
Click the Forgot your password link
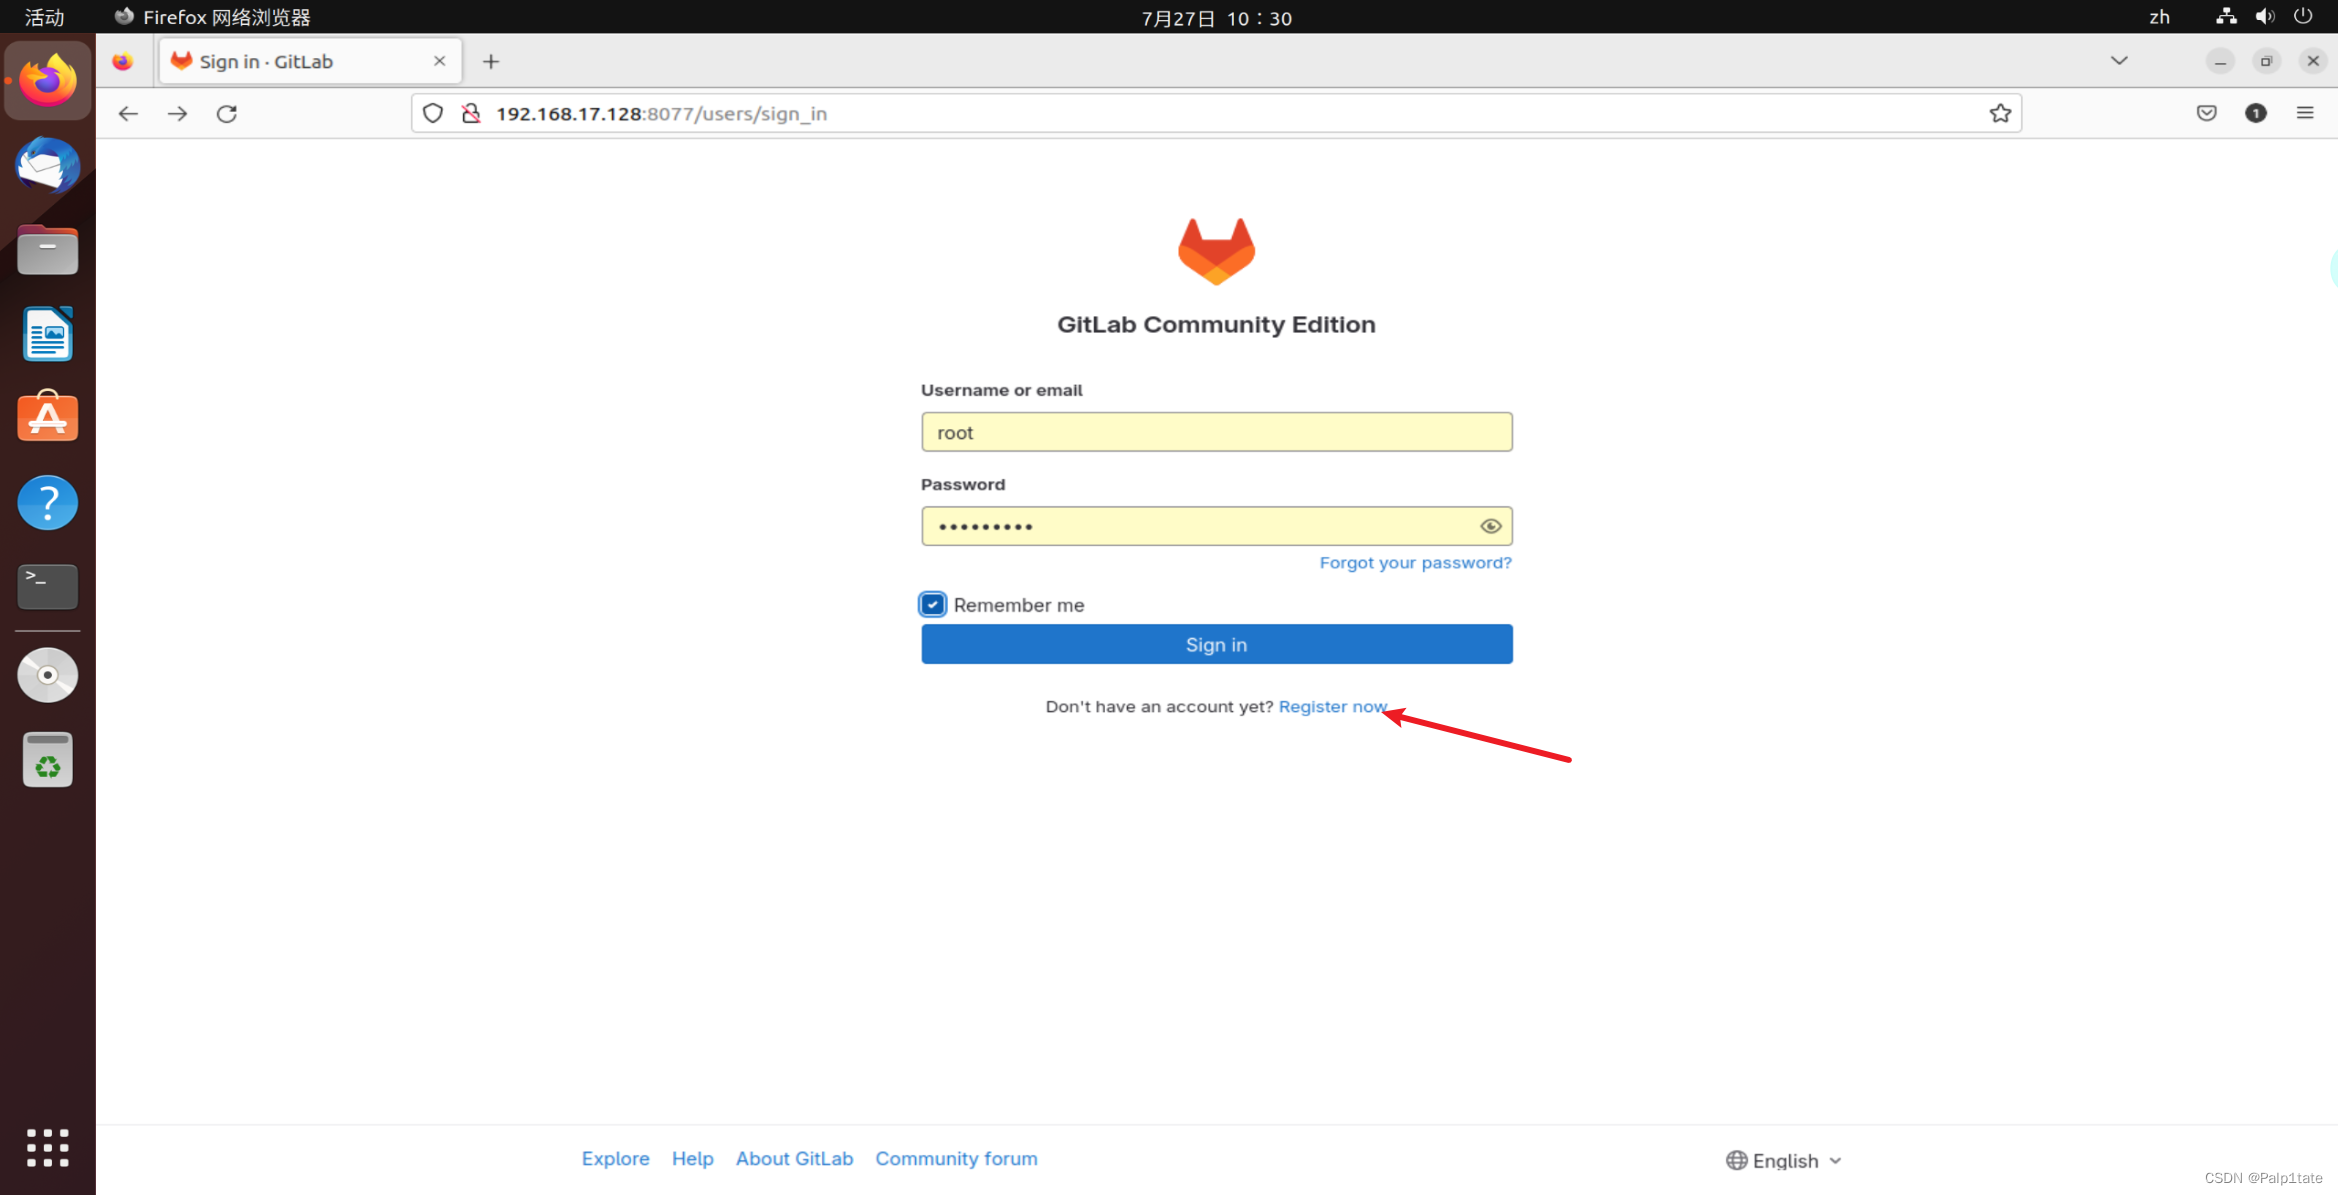(x=1416, y=561)
